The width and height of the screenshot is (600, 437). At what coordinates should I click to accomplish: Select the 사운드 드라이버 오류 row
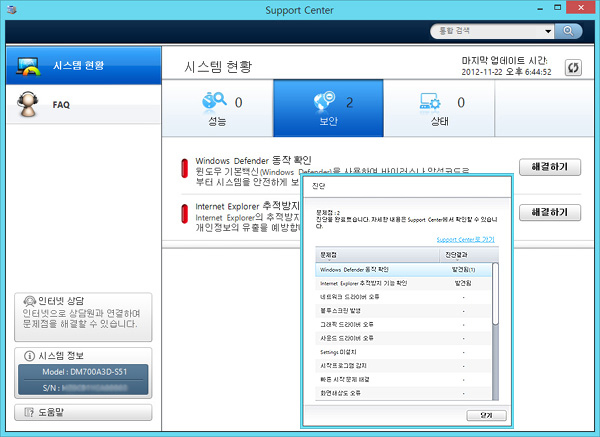403,338
